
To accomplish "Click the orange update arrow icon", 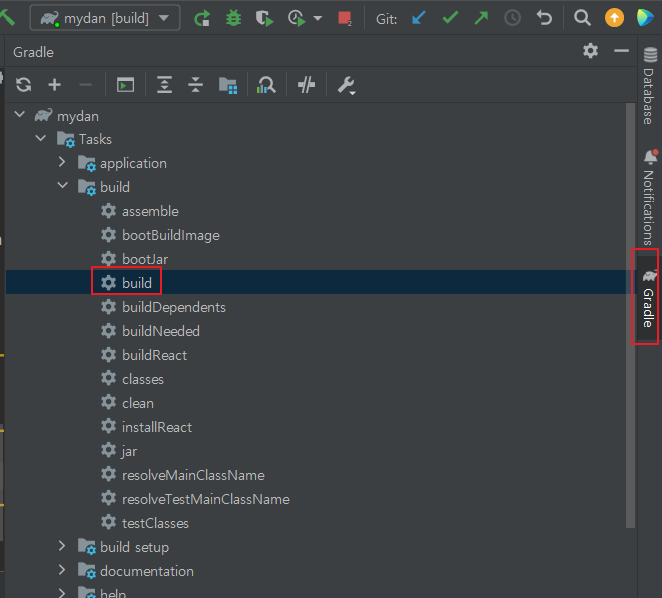I will pos(614,18).
